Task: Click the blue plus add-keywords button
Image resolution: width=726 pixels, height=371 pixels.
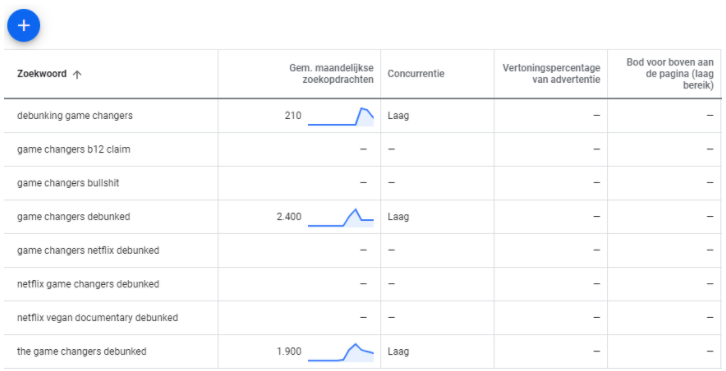Action: pos(24,25)
